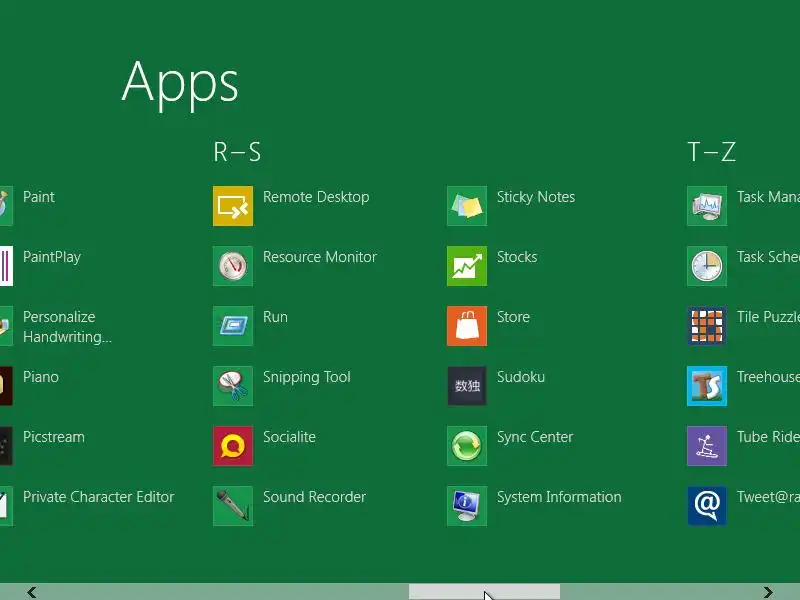Click the Tweet@rama label
The height and width of the screenshot is (600, 800).
[768, 497]
